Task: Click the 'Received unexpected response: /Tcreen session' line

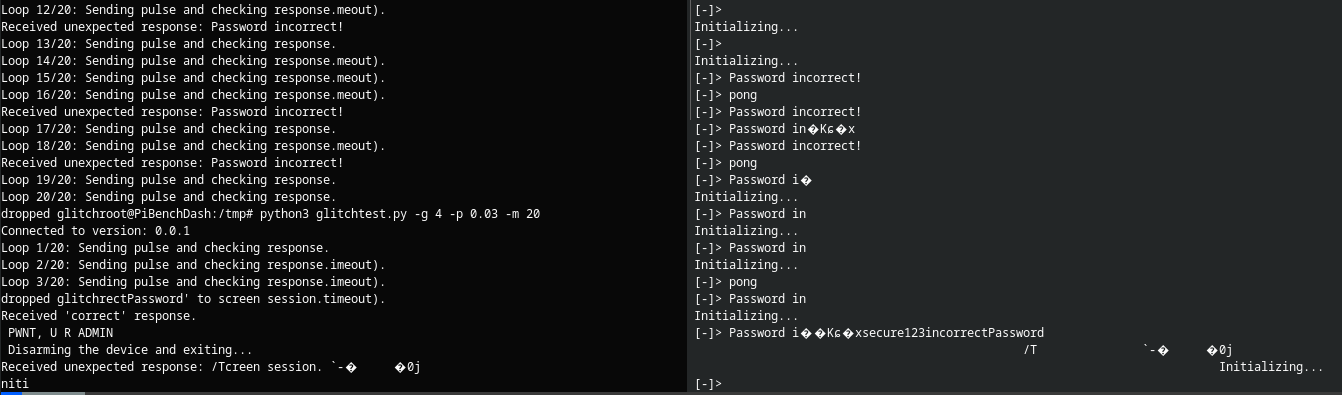Action: tap(210, 367)
